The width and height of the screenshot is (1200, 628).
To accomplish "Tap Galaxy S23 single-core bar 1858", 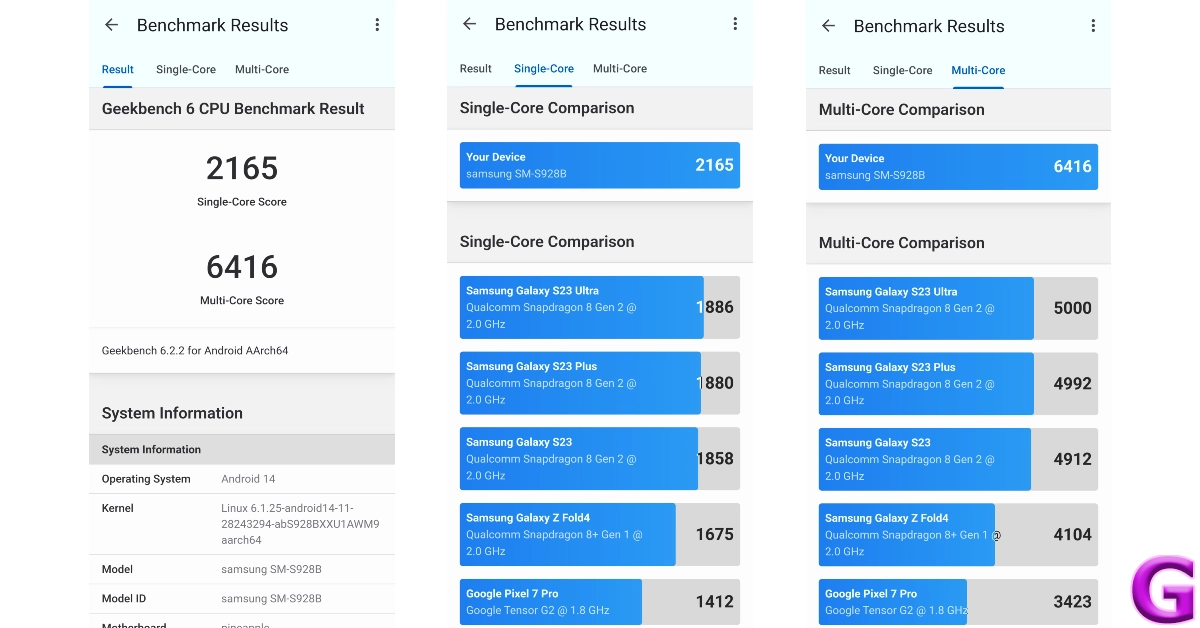I will click(x=600, y=458).
